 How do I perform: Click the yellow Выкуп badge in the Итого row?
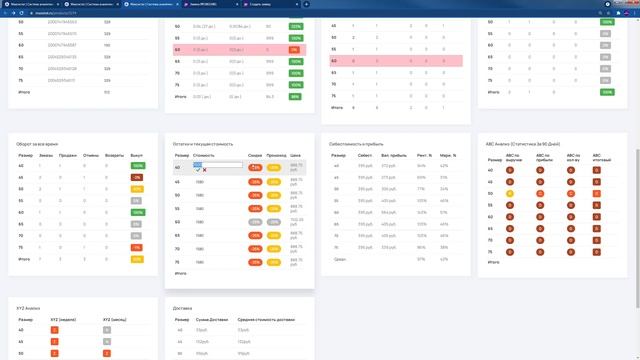pos(137,260)
